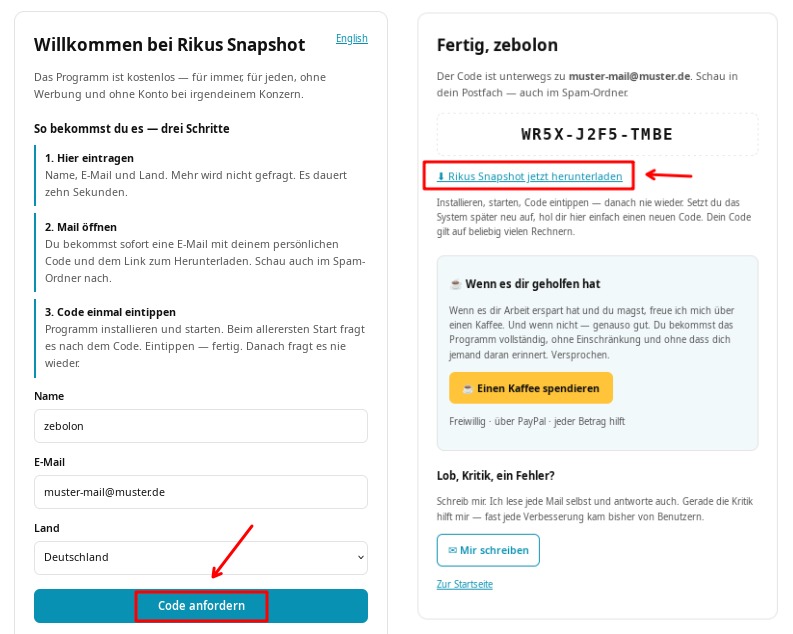Click step '1. Hier eintragen' block
This screenshot has width=793, height=634.
coord(201,175)
